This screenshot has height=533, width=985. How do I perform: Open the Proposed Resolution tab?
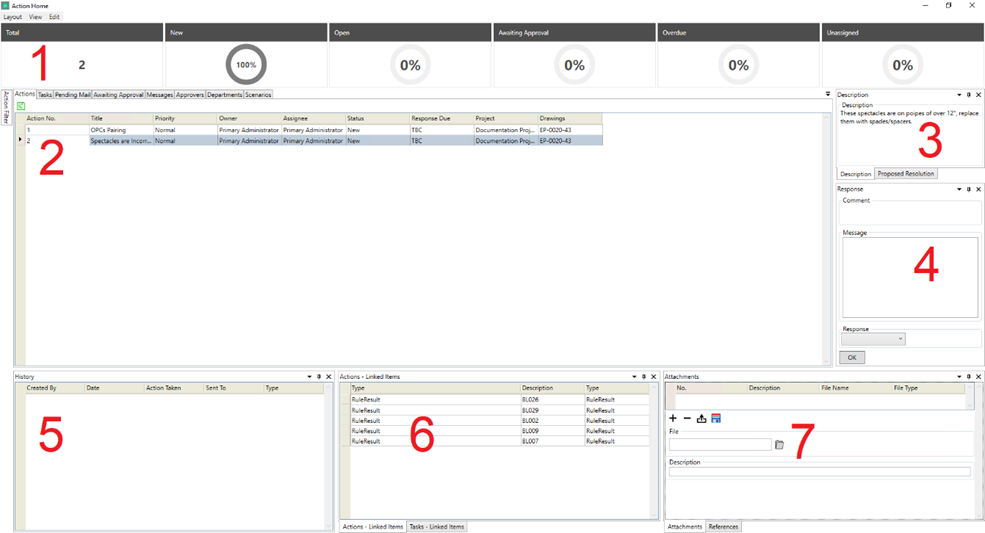coord(905,174)
